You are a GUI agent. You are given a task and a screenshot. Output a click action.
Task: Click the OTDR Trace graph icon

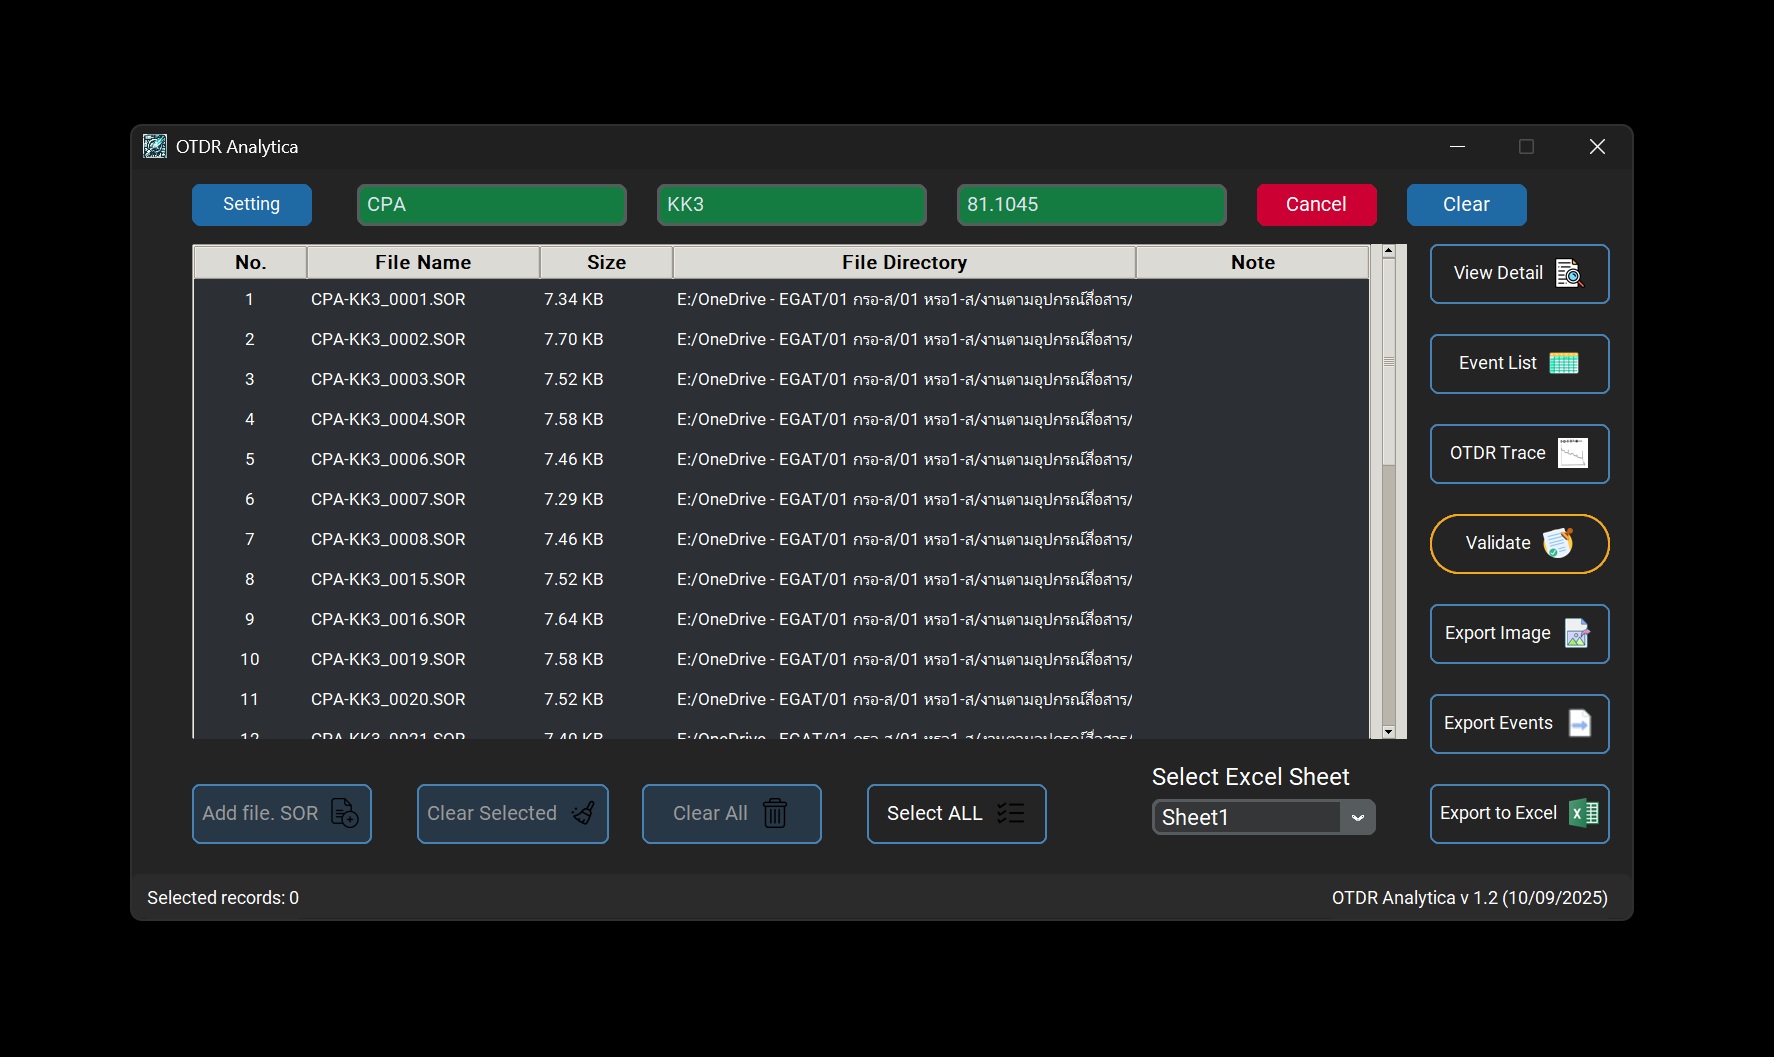click(x=1572, y=453)
